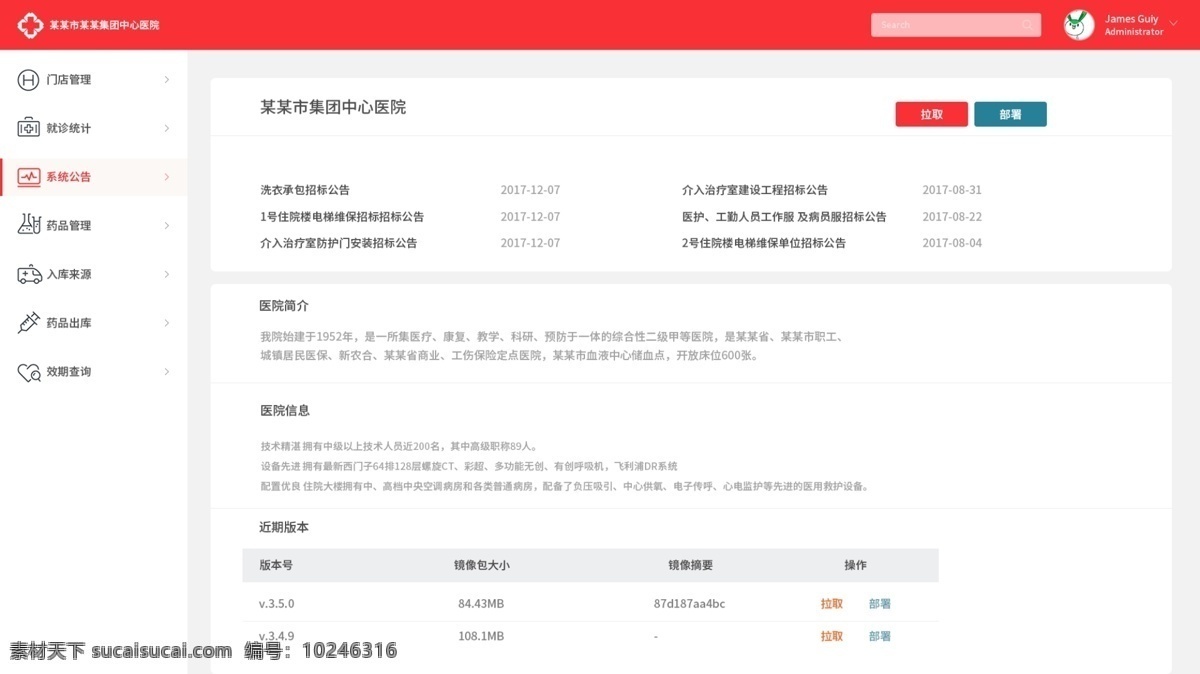Click the red 拉取 button
Image resolution: width=1200 pixels, height=674 pixels.
[932, 114]
